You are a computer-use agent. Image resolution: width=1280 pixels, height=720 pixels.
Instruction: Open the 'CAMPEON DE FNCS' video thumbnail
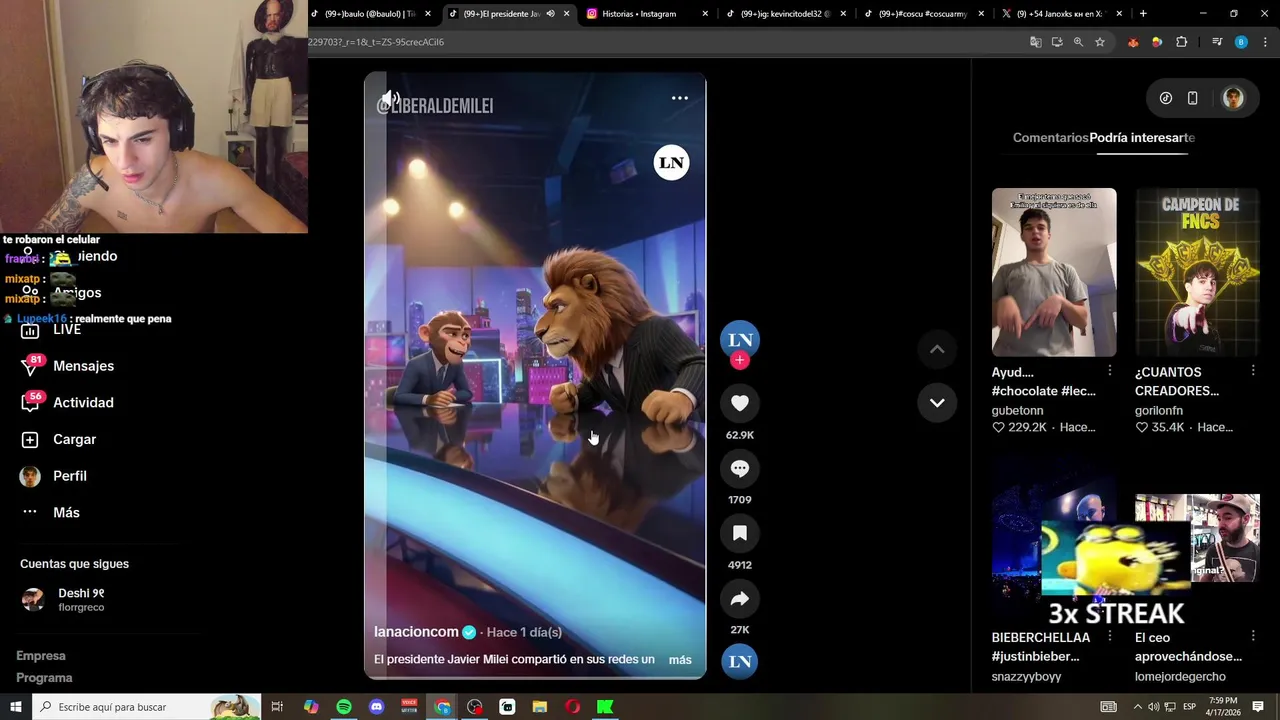point(1197,272)
